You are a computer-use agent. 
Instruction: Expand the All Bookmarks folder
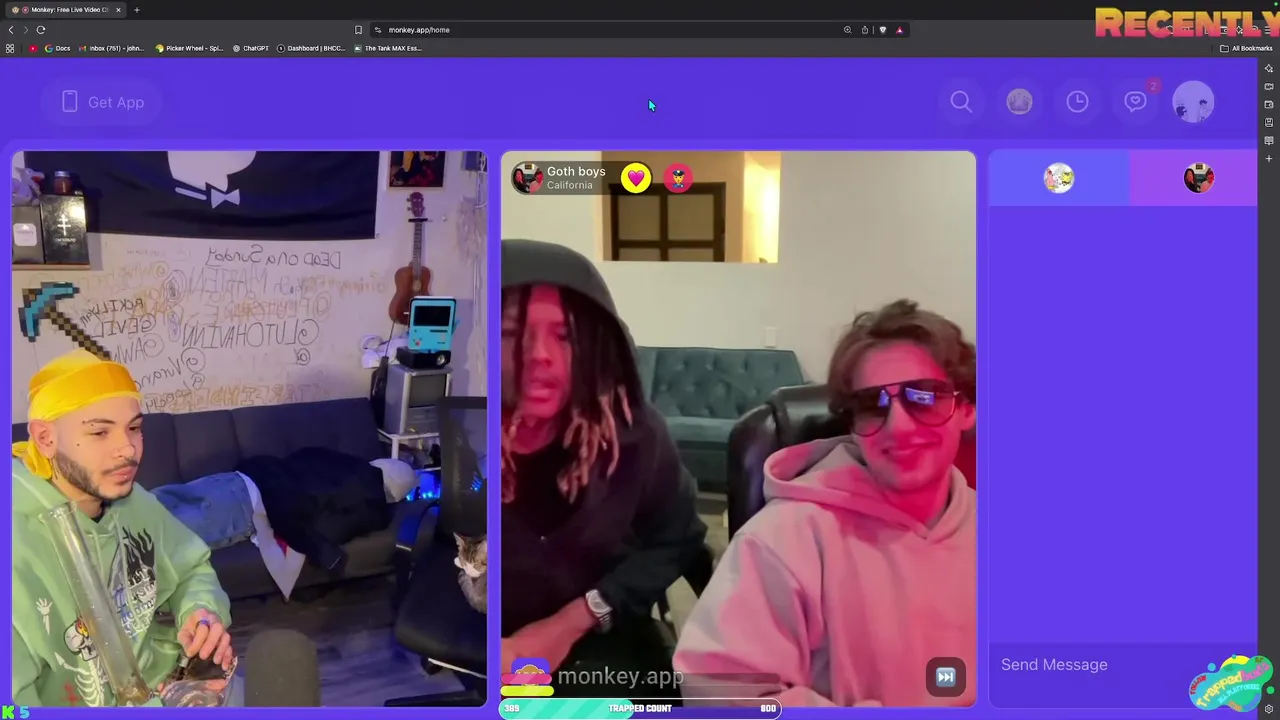(x=1246, y=48)
